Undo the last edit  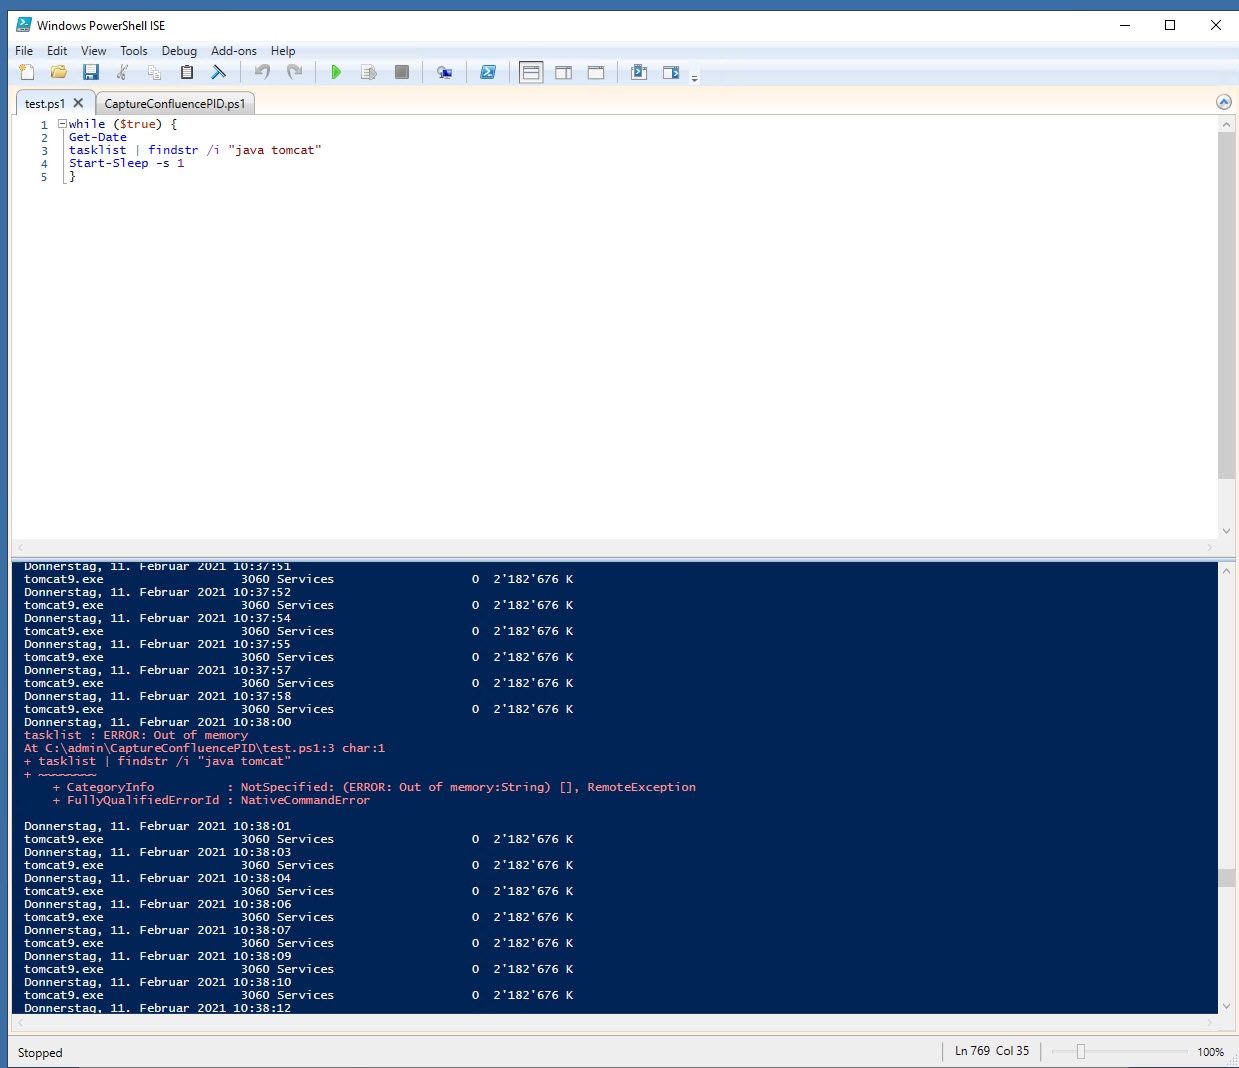click(262, 72)
